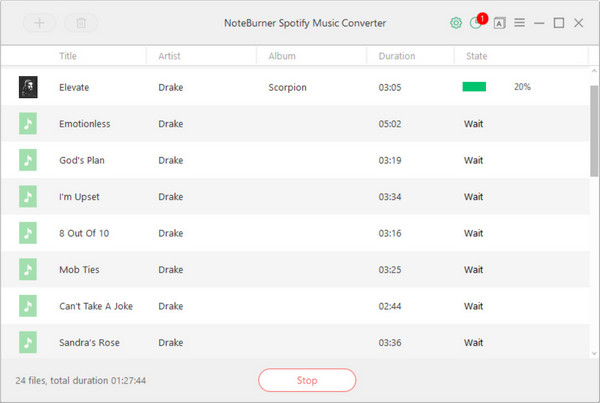This screenshot has width=600, height=403.
Task: Open conversion history clock icon
Action: (x=476, y=23)
